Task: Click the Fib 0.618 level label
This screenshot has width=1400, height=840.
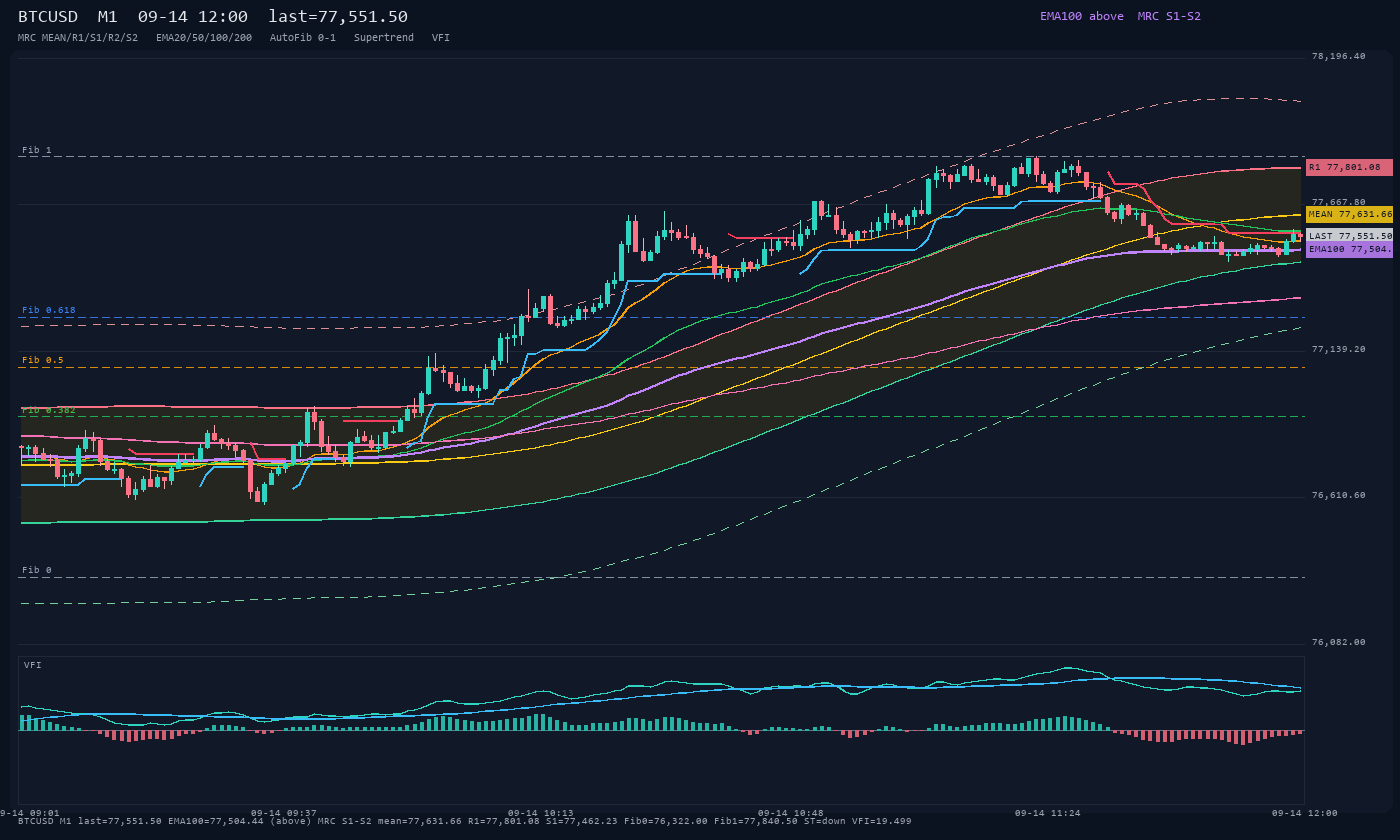Action: coord(49,310)
